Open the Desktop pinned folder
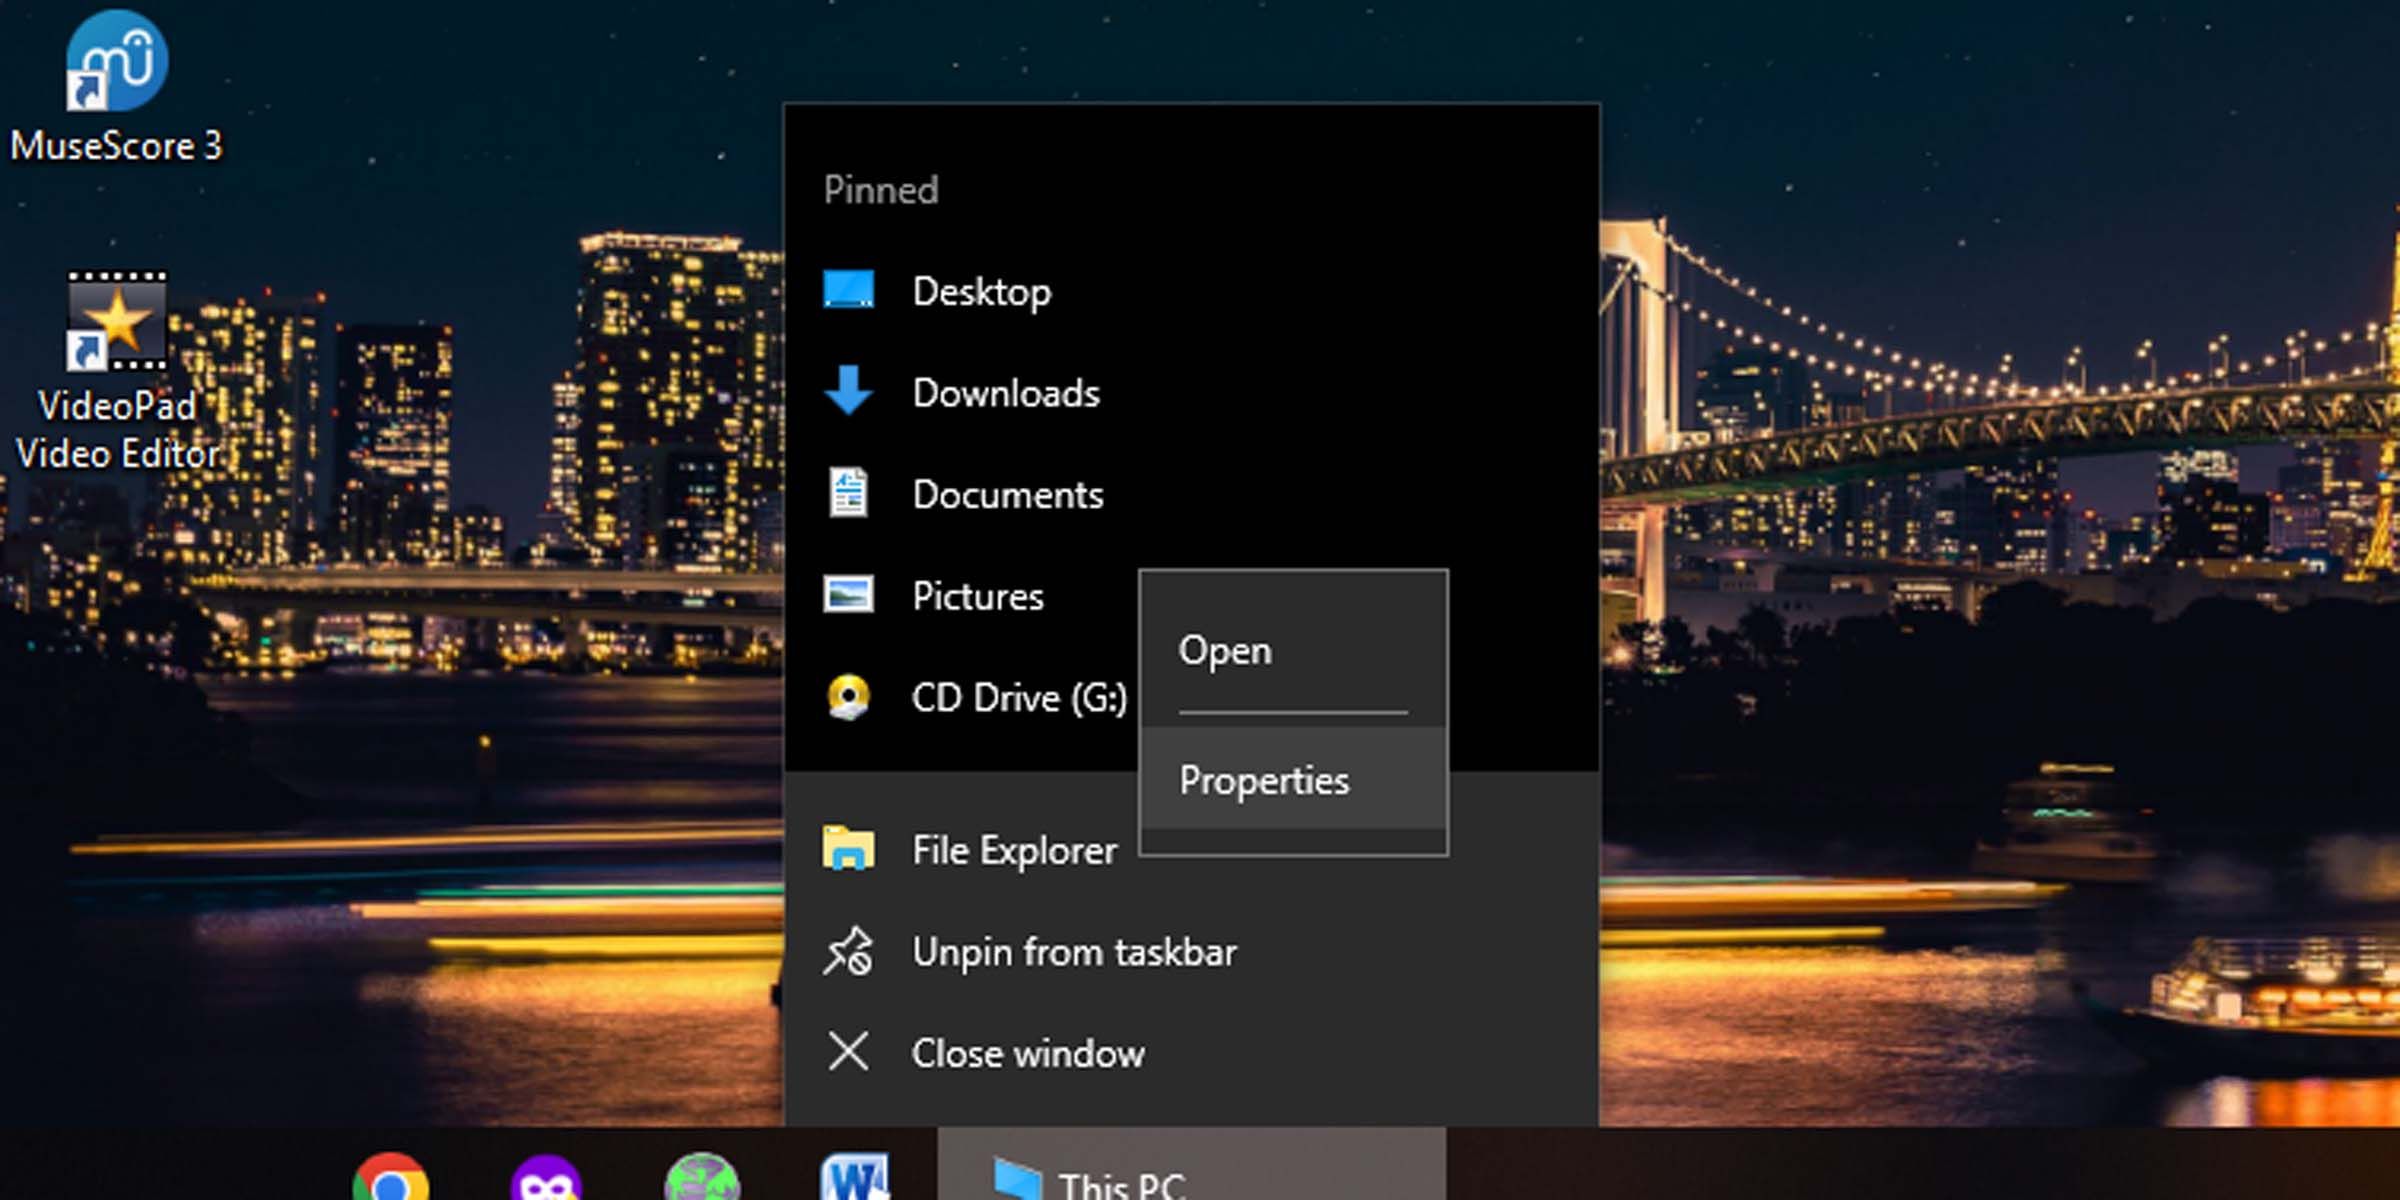This screenshot has height=1200, width=2400. pyautogui.click(x=980, y=292)
